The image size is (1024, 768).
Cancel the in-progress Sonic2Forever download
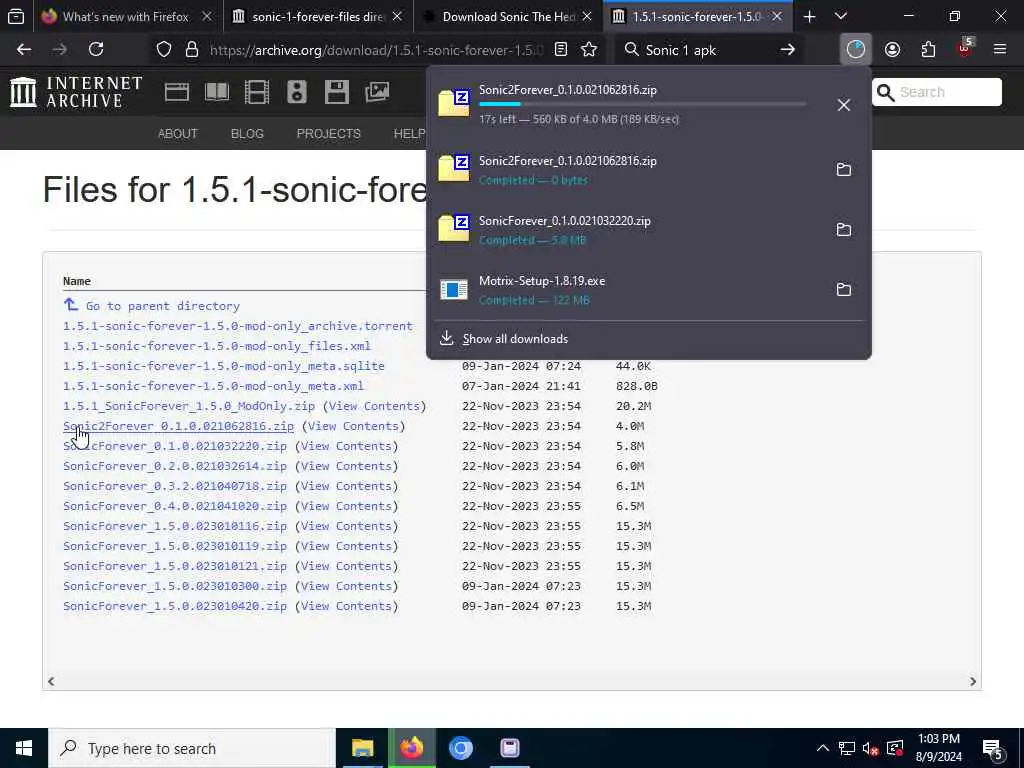[x=844, y=105]
